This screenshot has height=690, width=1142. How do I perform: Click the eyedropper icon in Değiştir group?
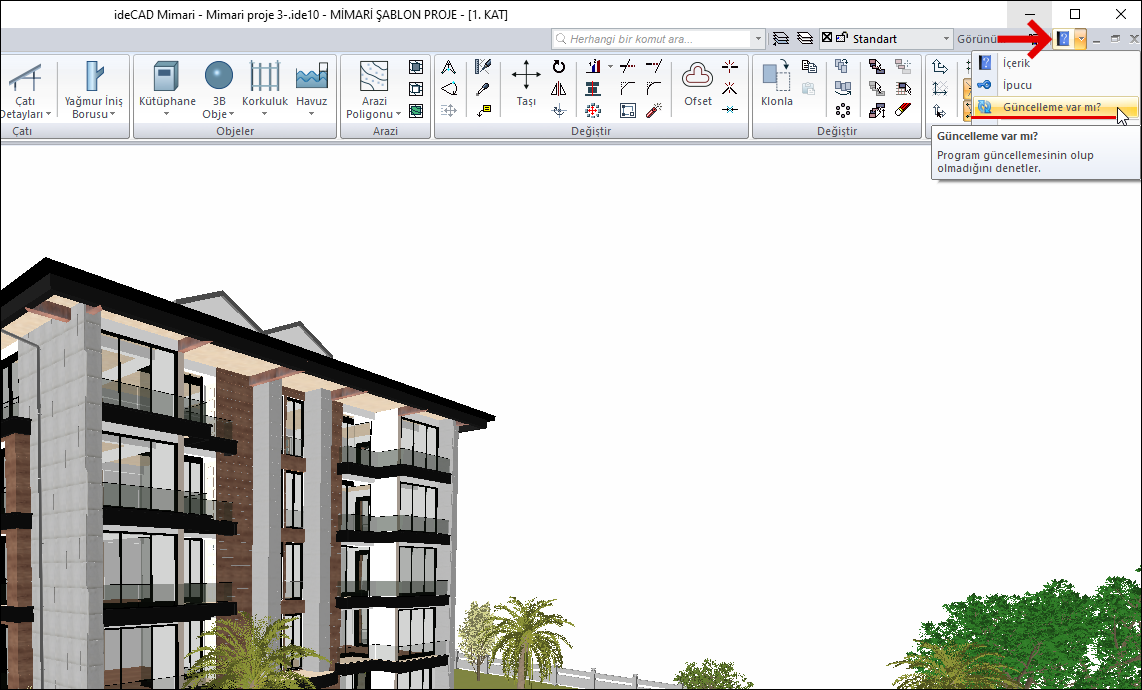tap(482, 89)
